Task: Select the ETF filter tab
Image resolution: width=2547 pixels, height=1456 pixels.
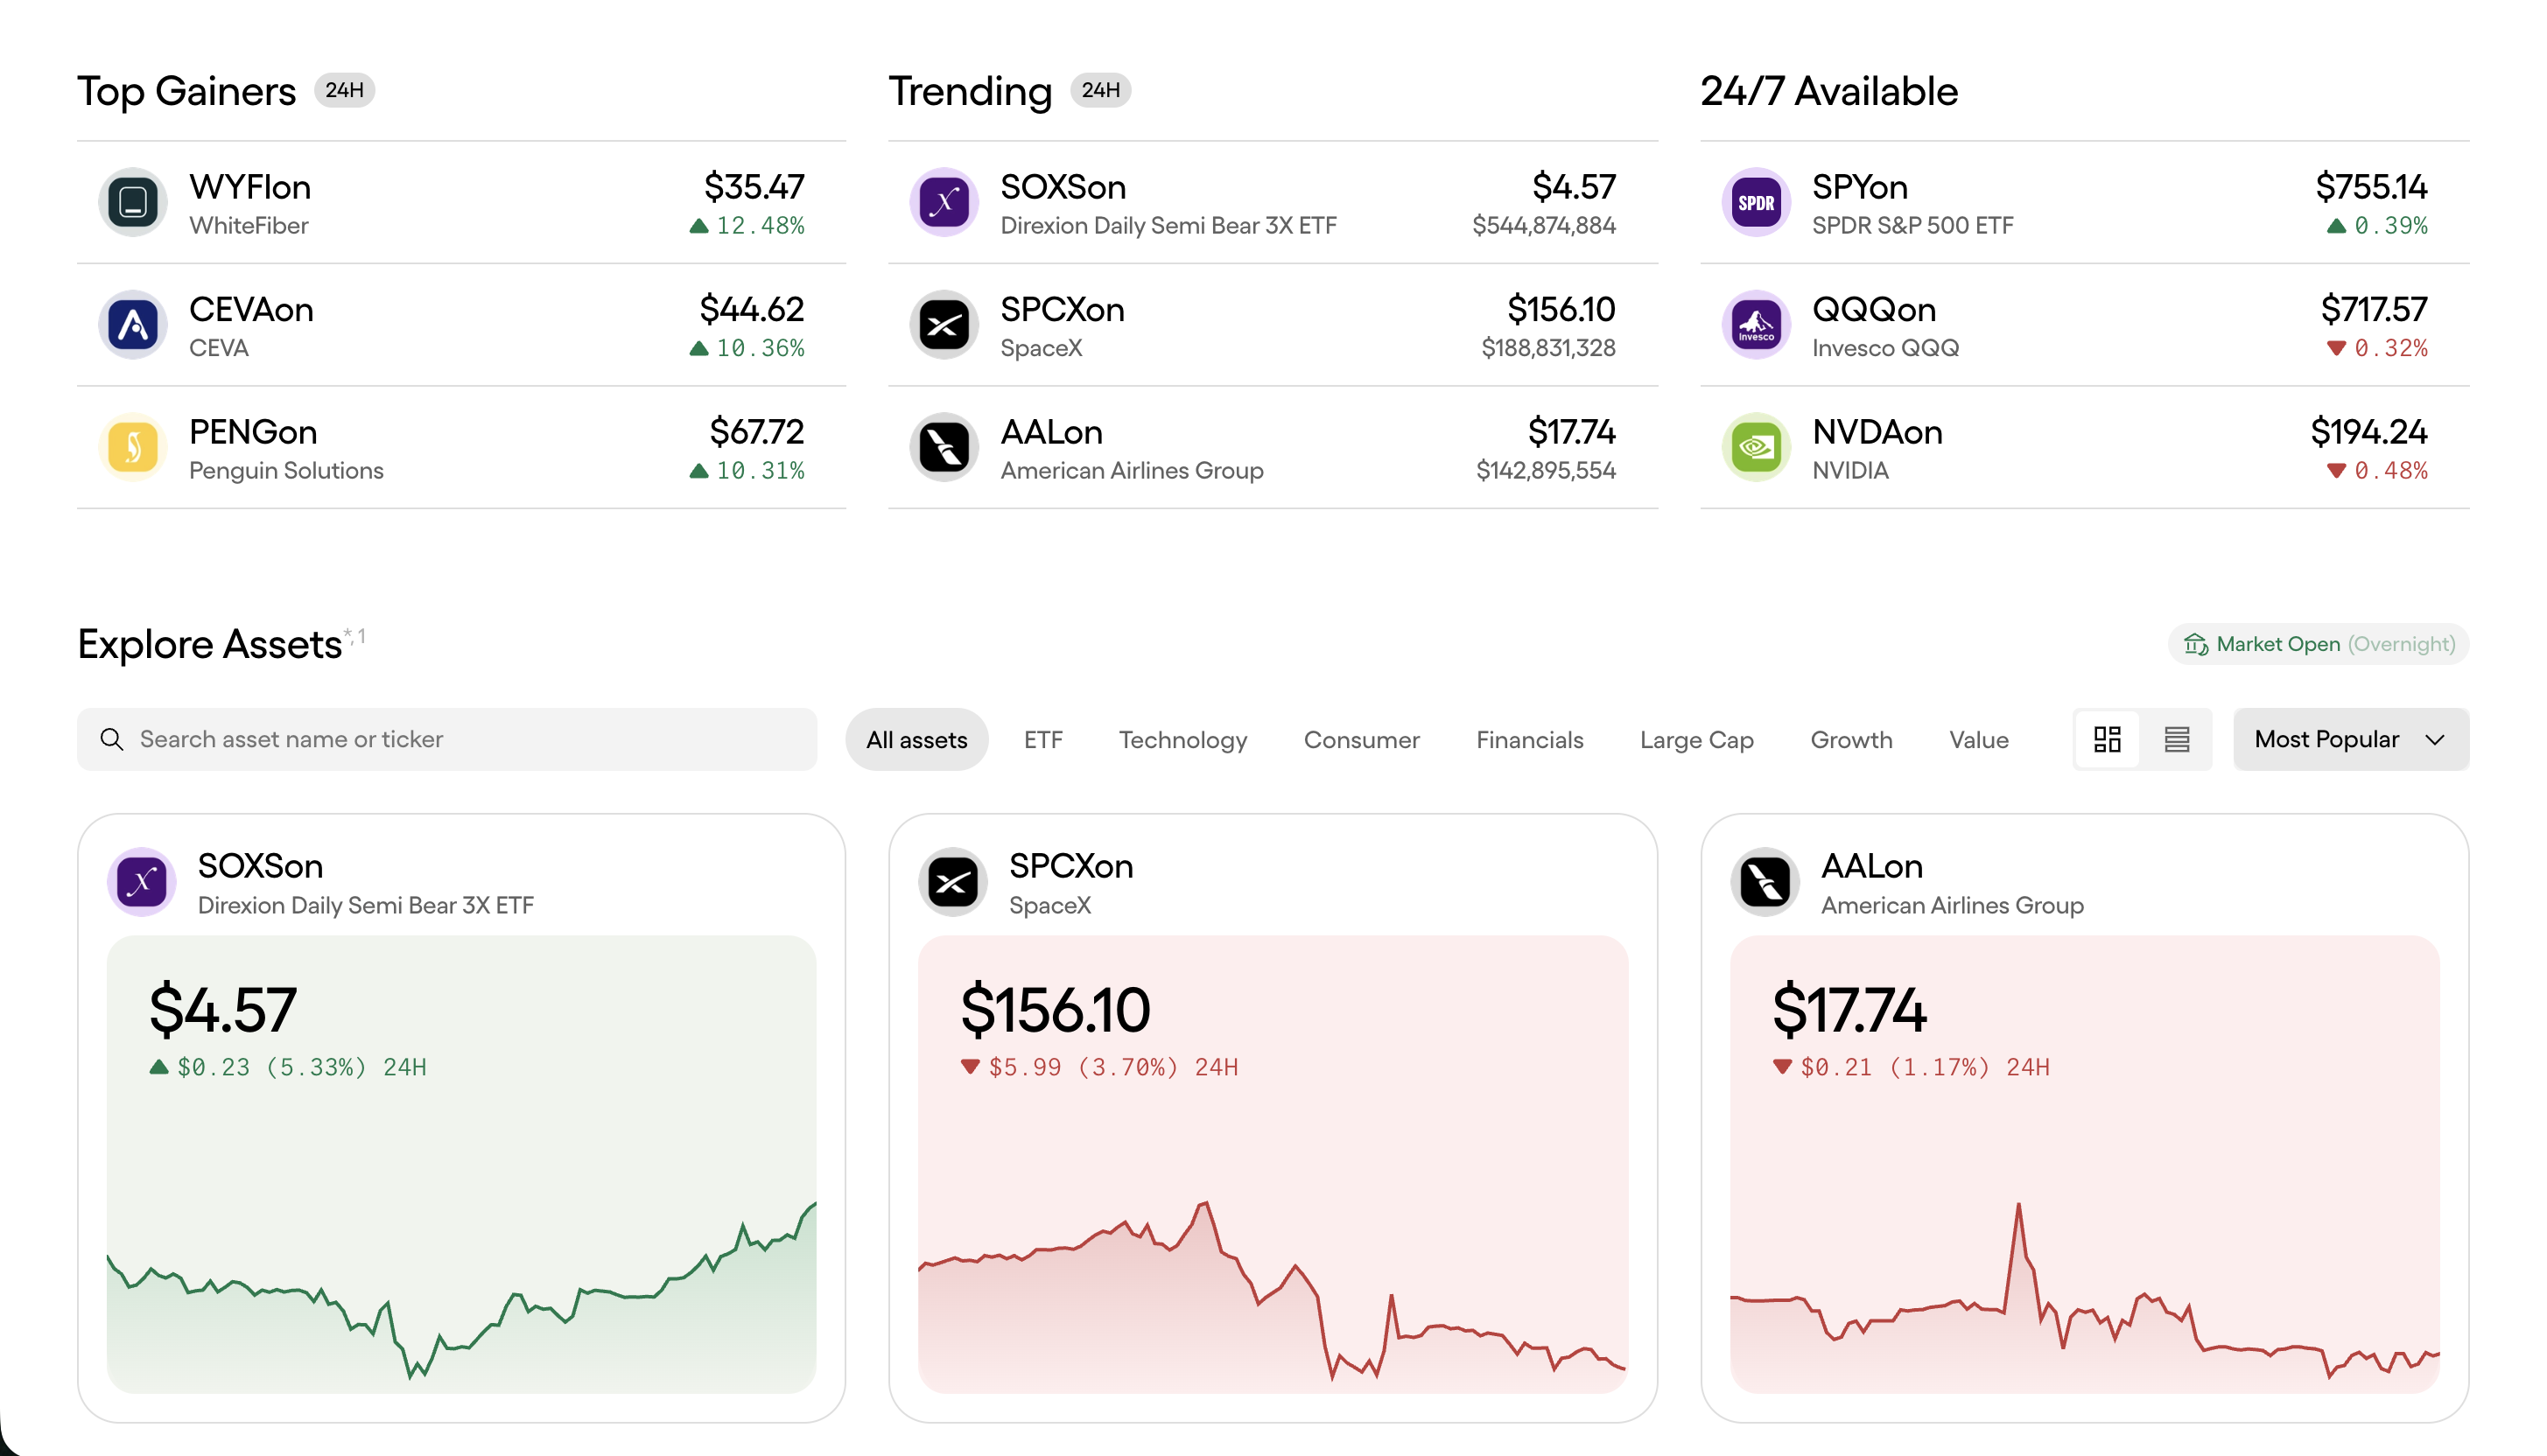Action: [1043, 739]
